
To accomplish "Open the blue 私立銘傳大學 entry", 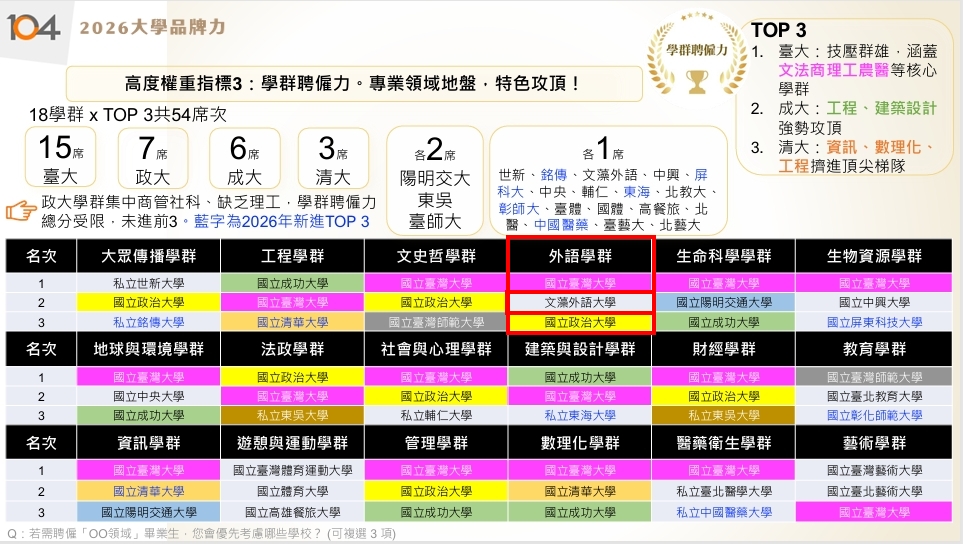I will pos(148,322).
